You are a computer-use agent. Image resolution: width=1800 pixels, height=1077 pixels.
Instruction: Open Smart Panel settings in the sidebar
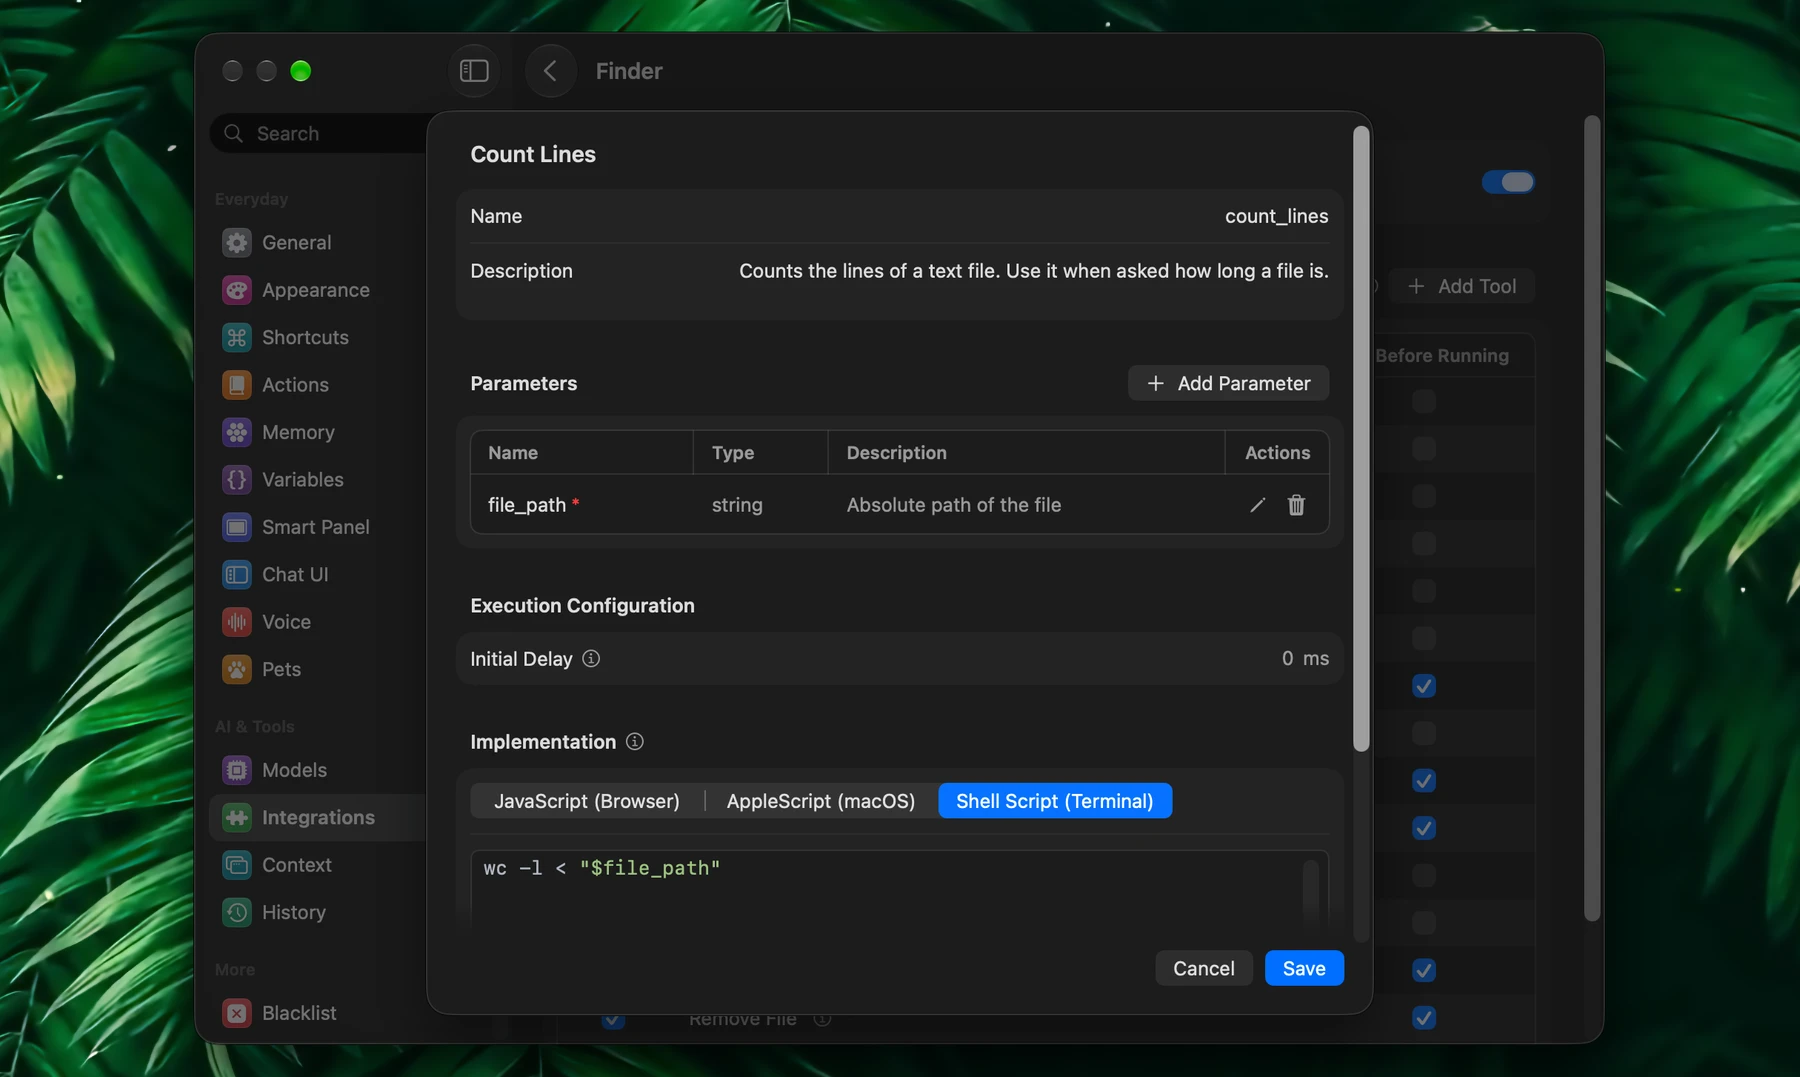318,527
